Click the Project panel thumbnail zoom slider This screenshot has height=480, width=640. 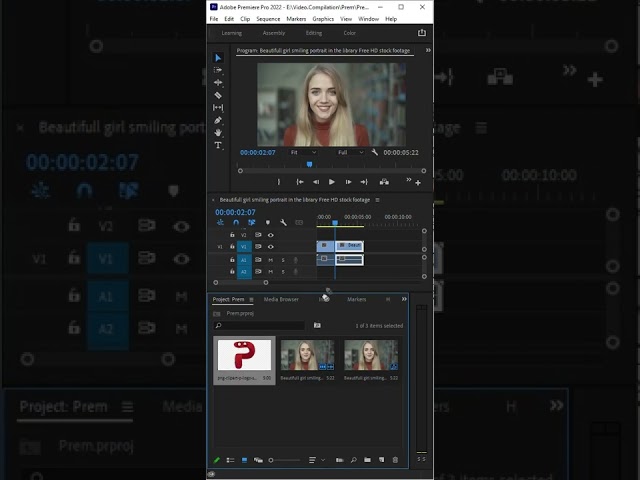click(284, 460)
